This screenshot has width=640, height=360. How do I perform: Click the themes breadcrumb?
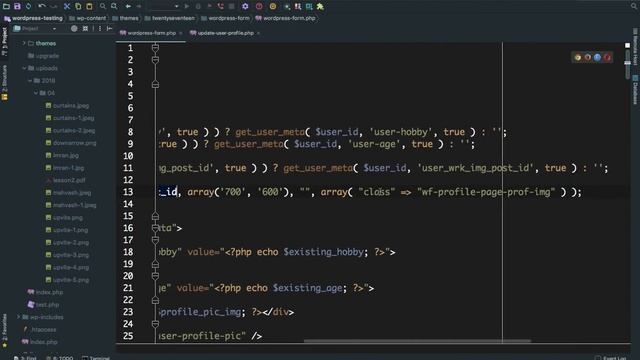pyautogui.click(x=125, y=18)
